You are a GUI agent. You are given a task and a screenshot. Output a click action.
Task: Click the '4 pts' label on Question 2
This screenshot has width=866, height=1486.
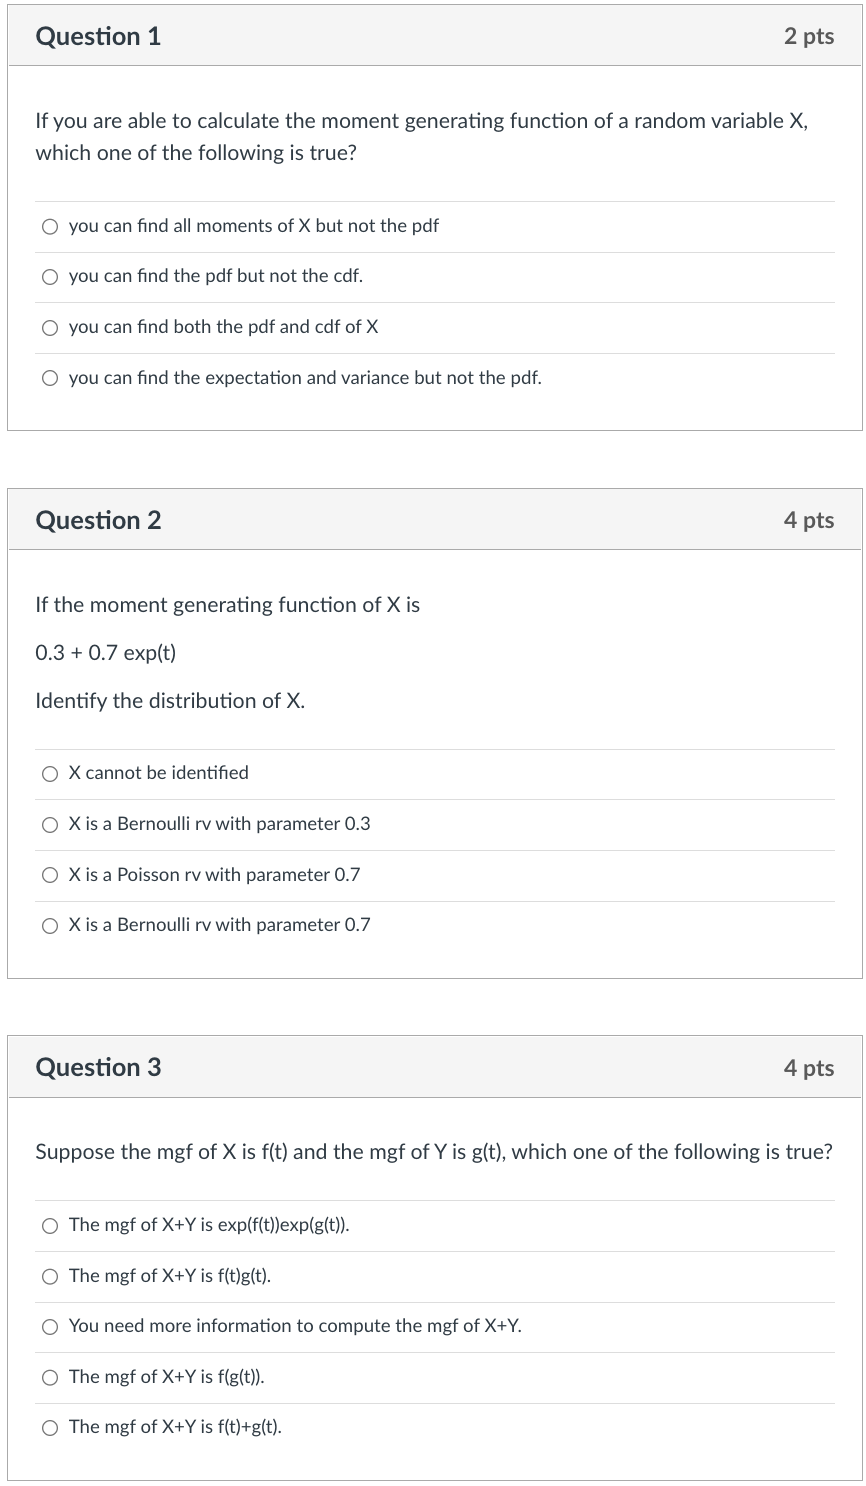(x=811, y=520)
